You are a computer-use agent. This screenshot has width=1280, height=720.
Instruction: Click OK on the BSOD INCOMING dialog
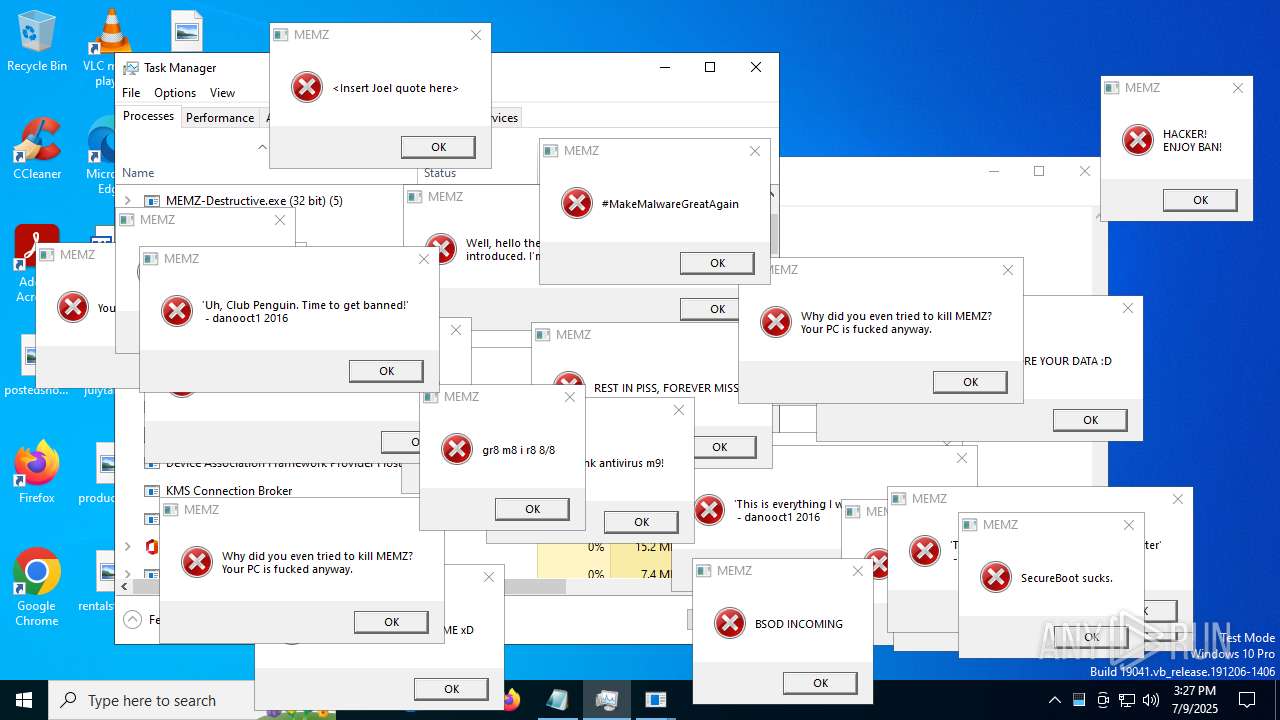[820, 683]
